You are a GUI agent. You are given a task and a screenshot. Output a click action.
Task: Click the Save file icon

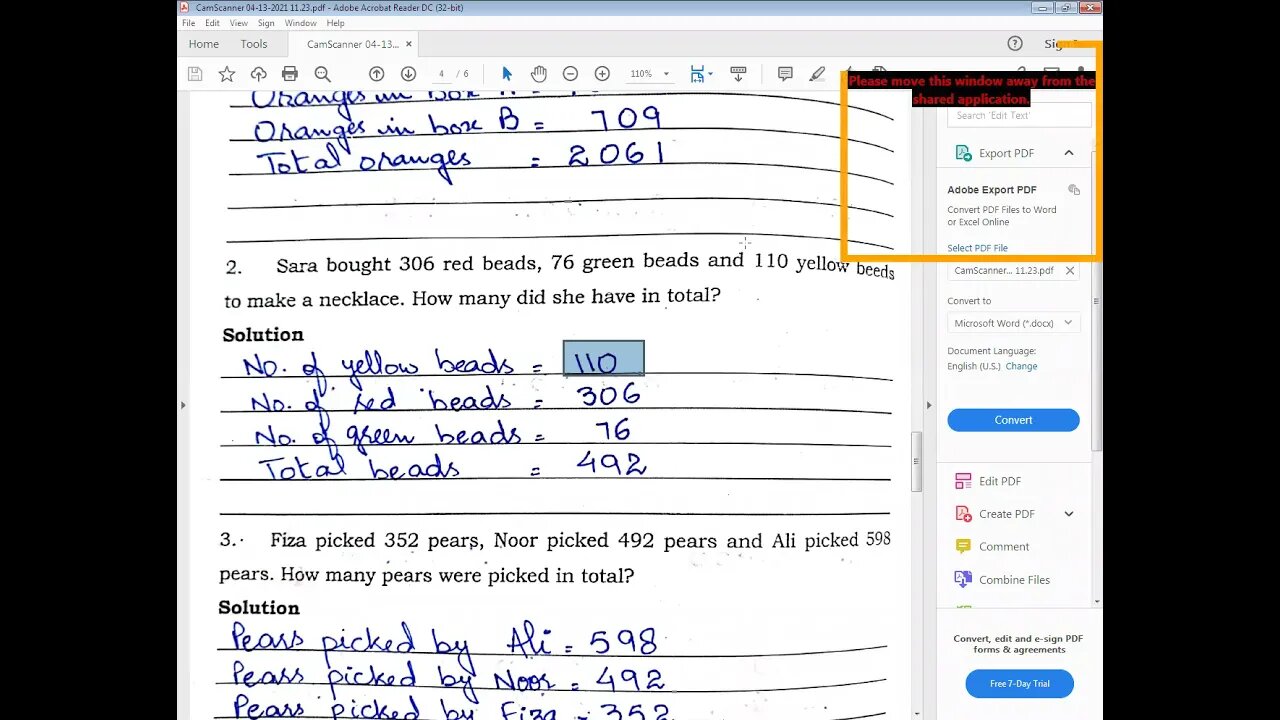(x=195, y=74)
